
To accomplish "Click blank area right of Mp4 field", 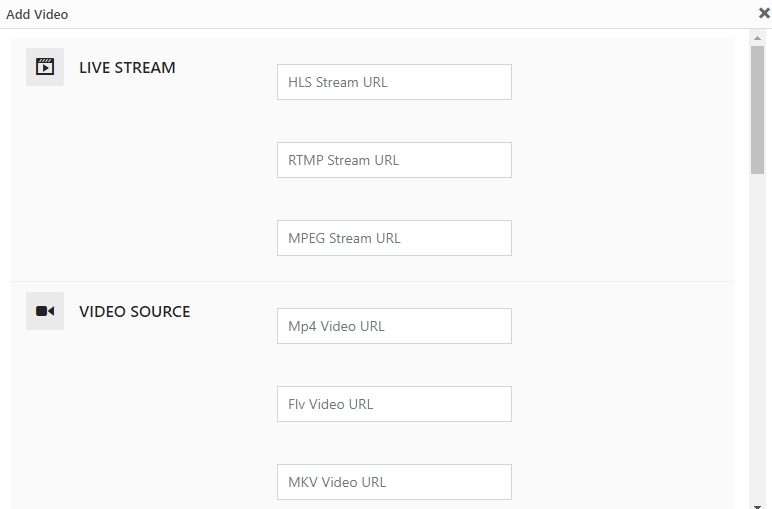I will 623,326.
